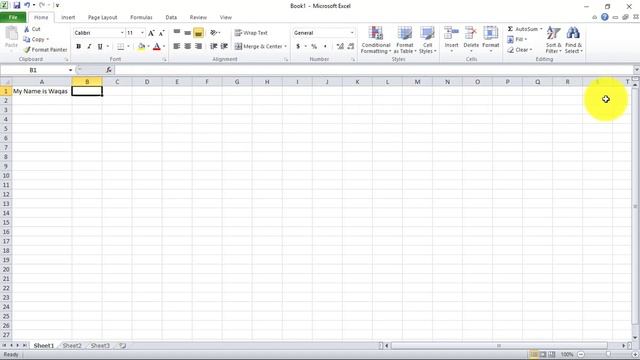The image size is (640, 360).
Task: Open the File tab
Action: pos(13,17)
